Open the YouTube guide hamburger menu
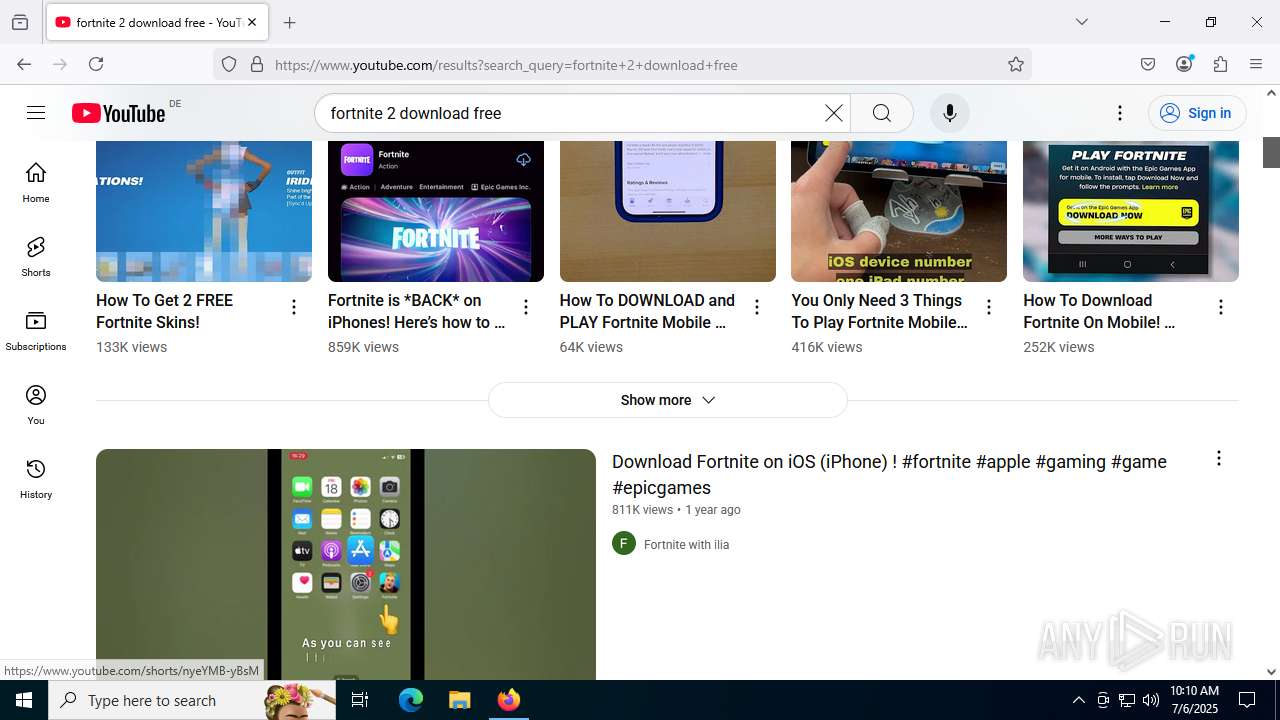 36,113
